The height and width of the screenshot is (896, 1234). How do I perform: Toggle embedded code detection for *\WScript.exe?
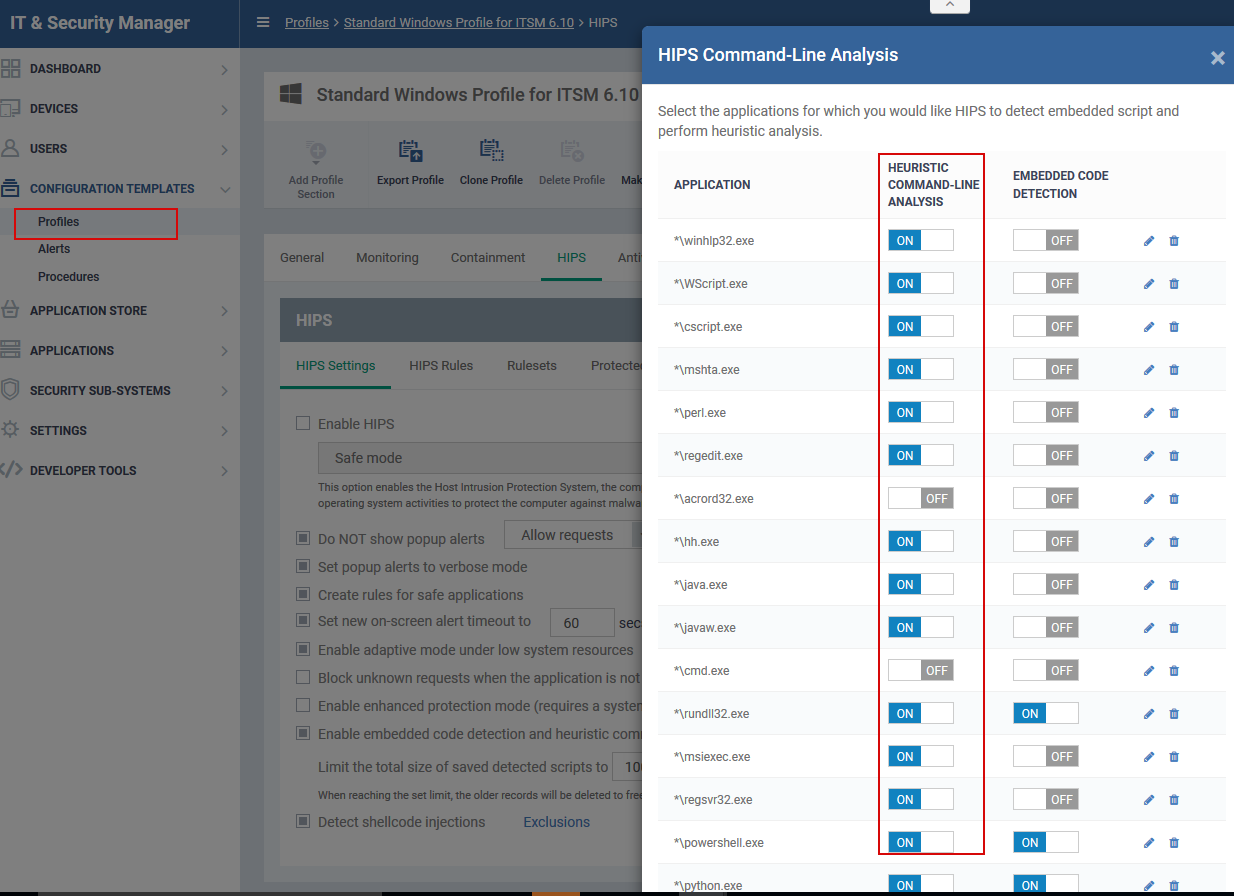click(x=1046, y=283)
